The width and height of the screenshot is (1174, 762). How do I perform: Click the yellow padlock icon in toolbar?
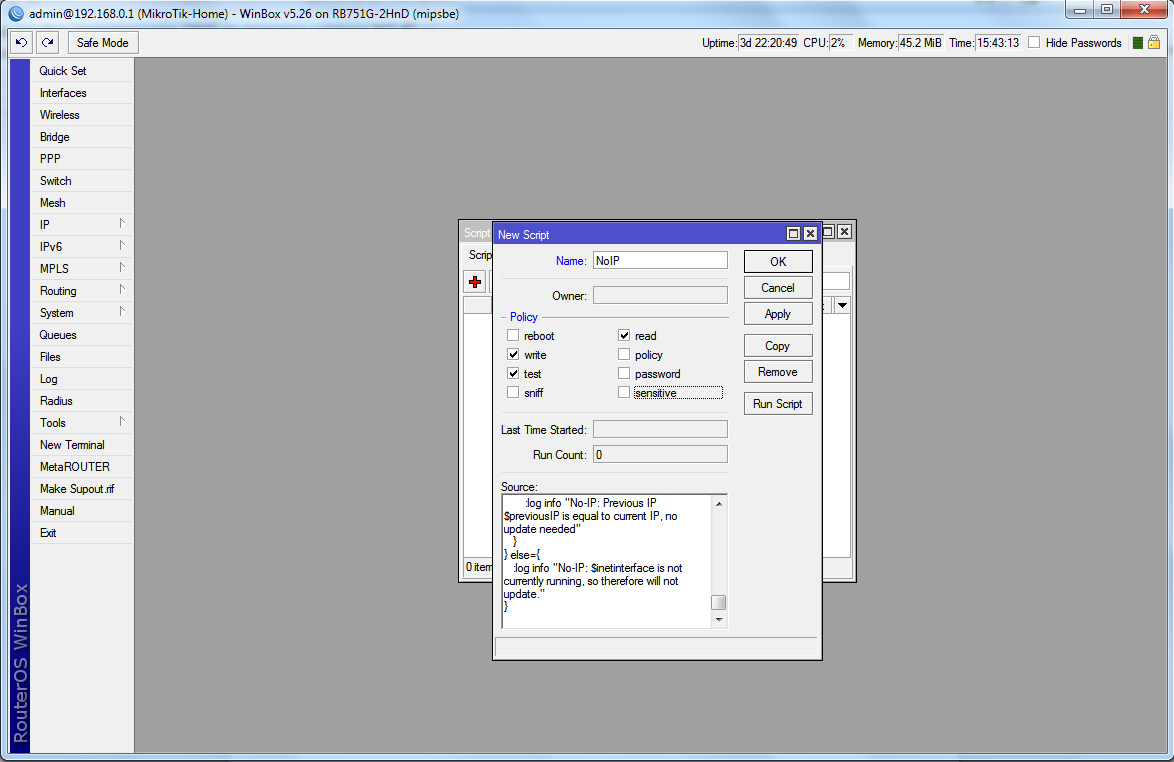tap(1153, 43)
